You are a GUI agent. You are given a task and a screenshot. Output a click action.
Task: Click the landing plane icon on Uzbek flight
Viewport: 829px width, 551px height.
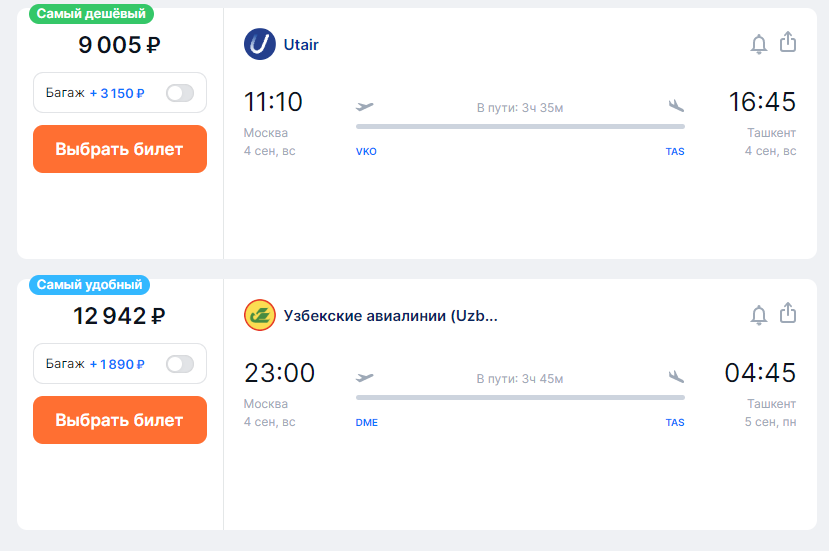[x=676, y=377]
